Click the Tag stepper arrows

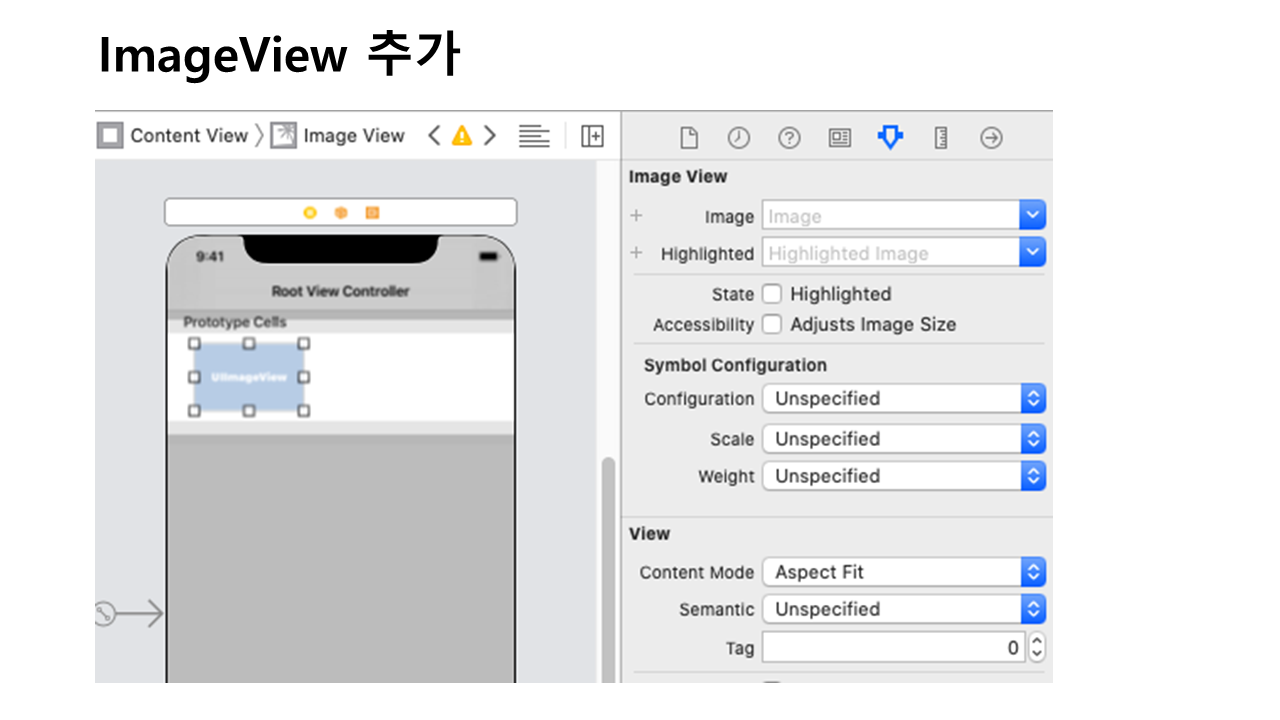pos(1037,648)
